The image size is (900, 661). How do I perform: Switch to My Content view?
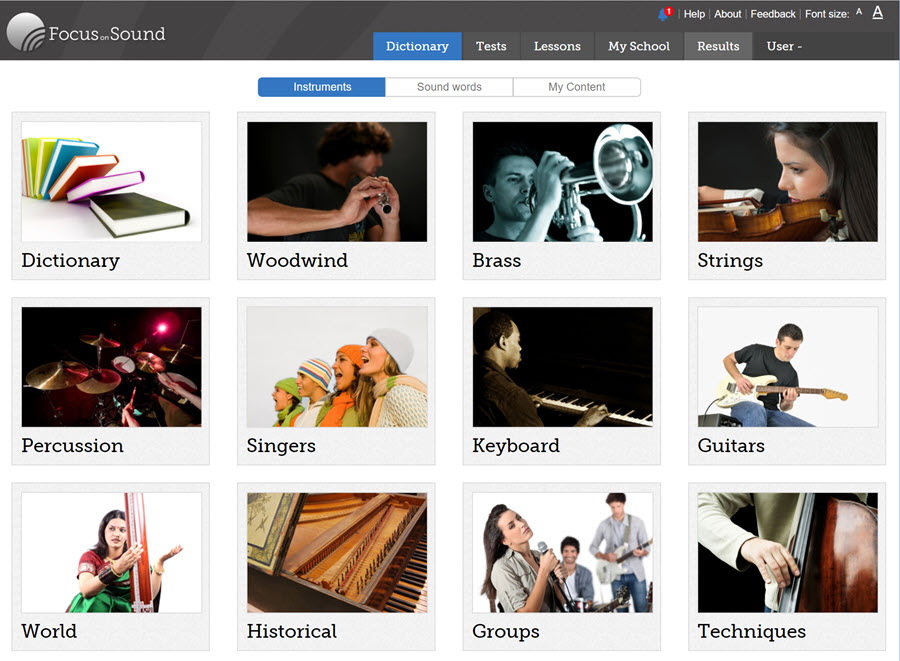576,87
